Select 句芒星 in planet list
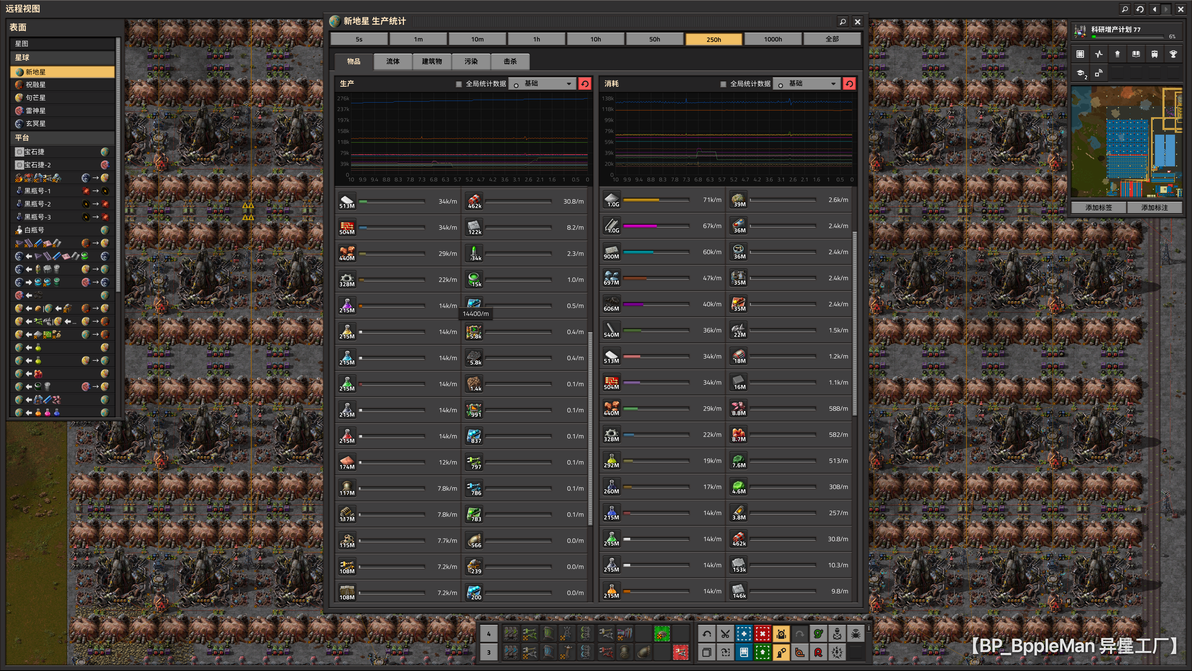The width and height of the screenshot is (1192, 671). [62, 97]
